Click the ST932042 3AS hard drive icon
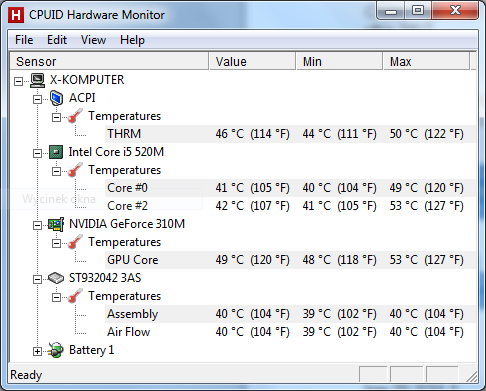This screenshot has height=391, width=486. [56, 278]
